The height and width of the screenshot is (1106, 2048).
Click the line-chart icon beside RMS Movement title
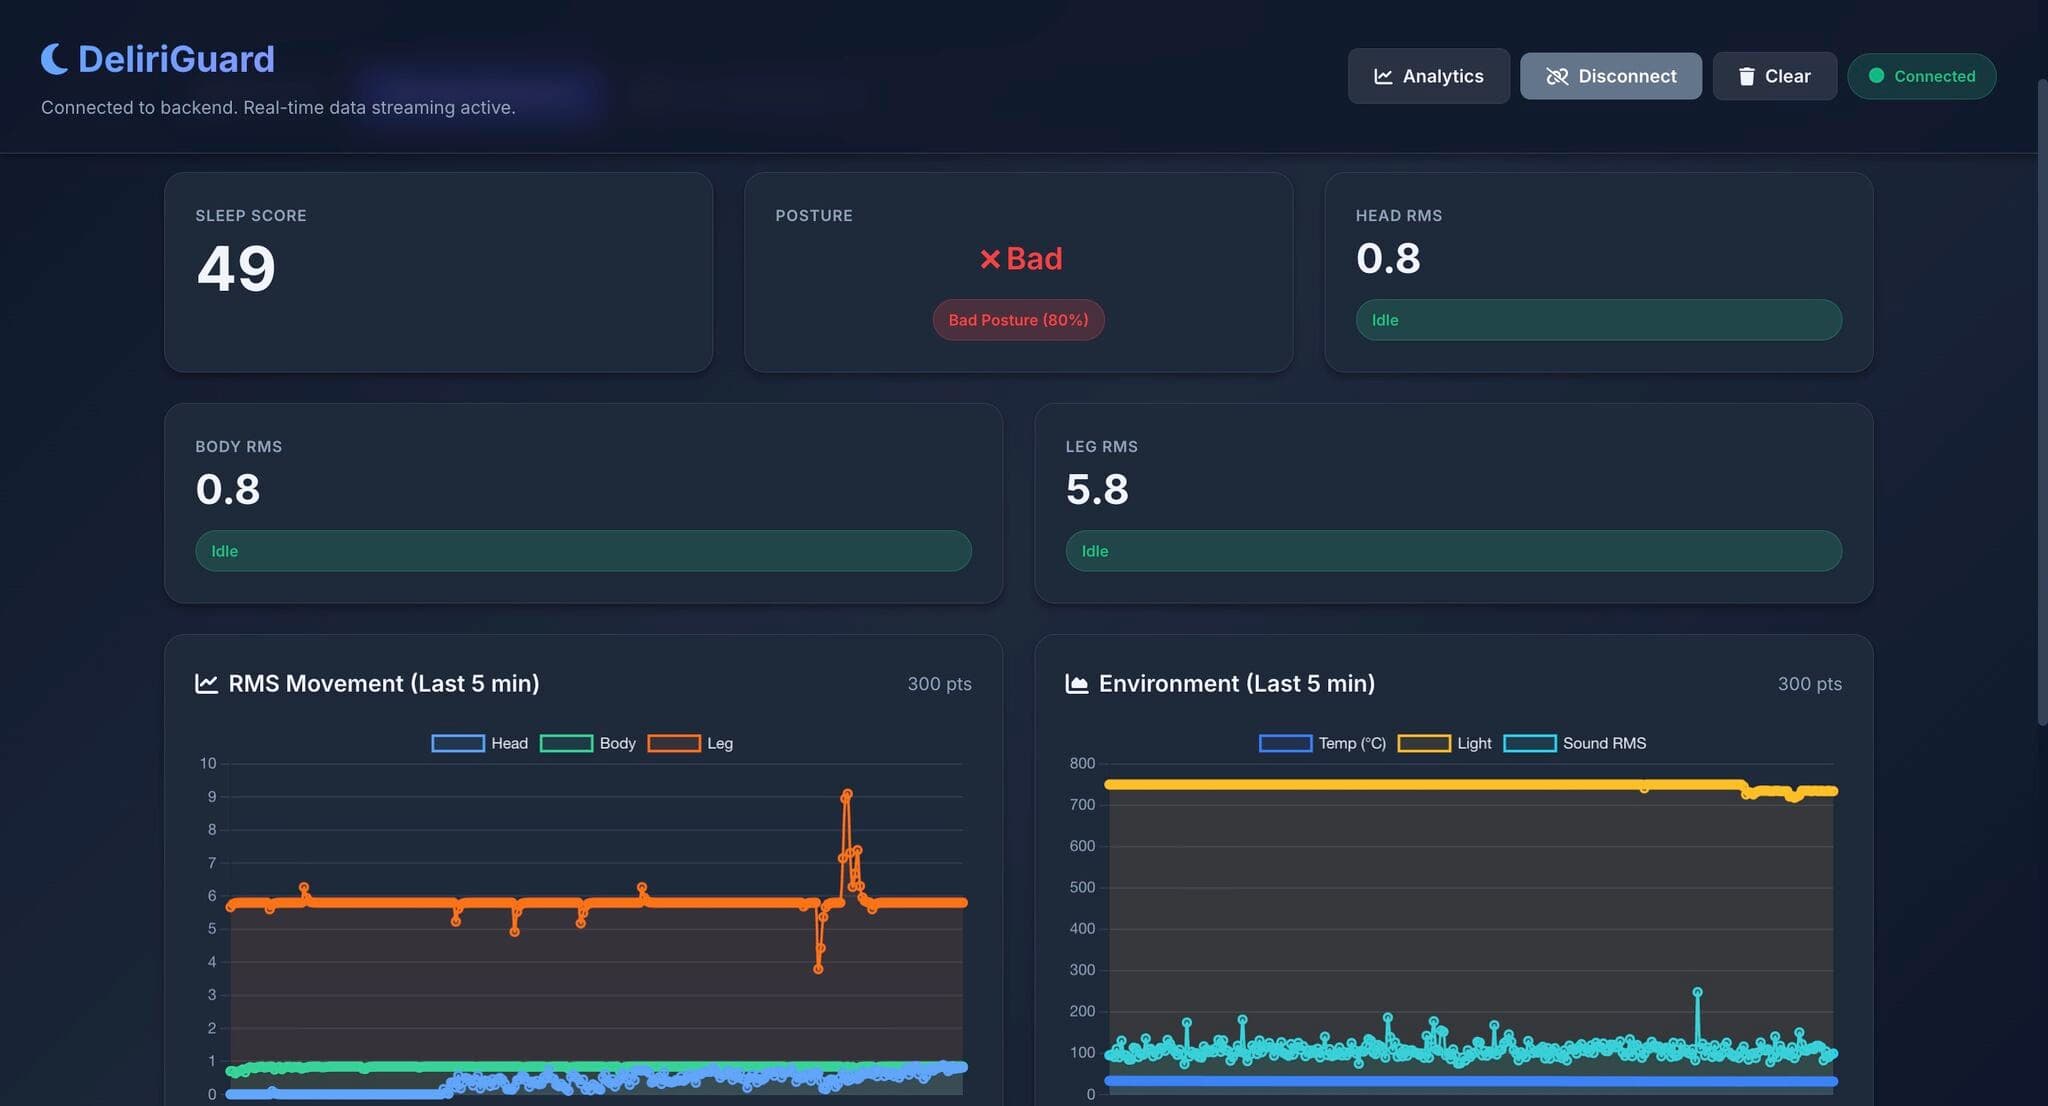click(x=205, y=684)
